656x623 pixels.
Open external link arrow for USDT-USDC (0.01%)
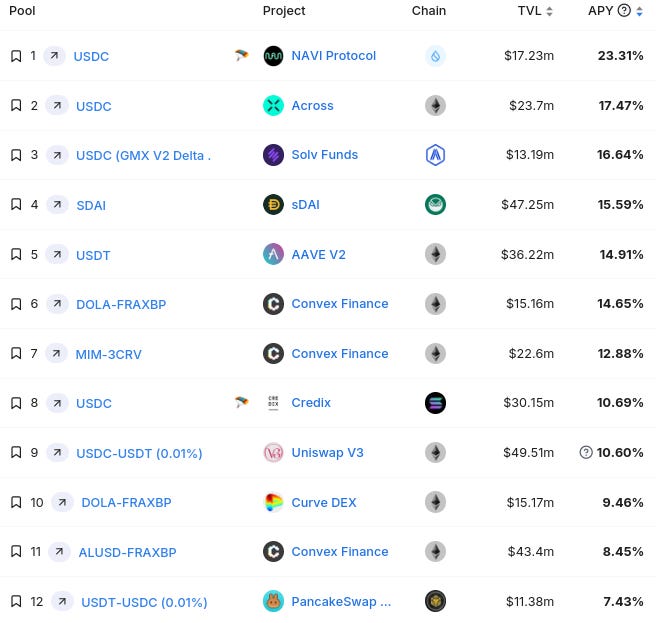[x=62, y=602]
